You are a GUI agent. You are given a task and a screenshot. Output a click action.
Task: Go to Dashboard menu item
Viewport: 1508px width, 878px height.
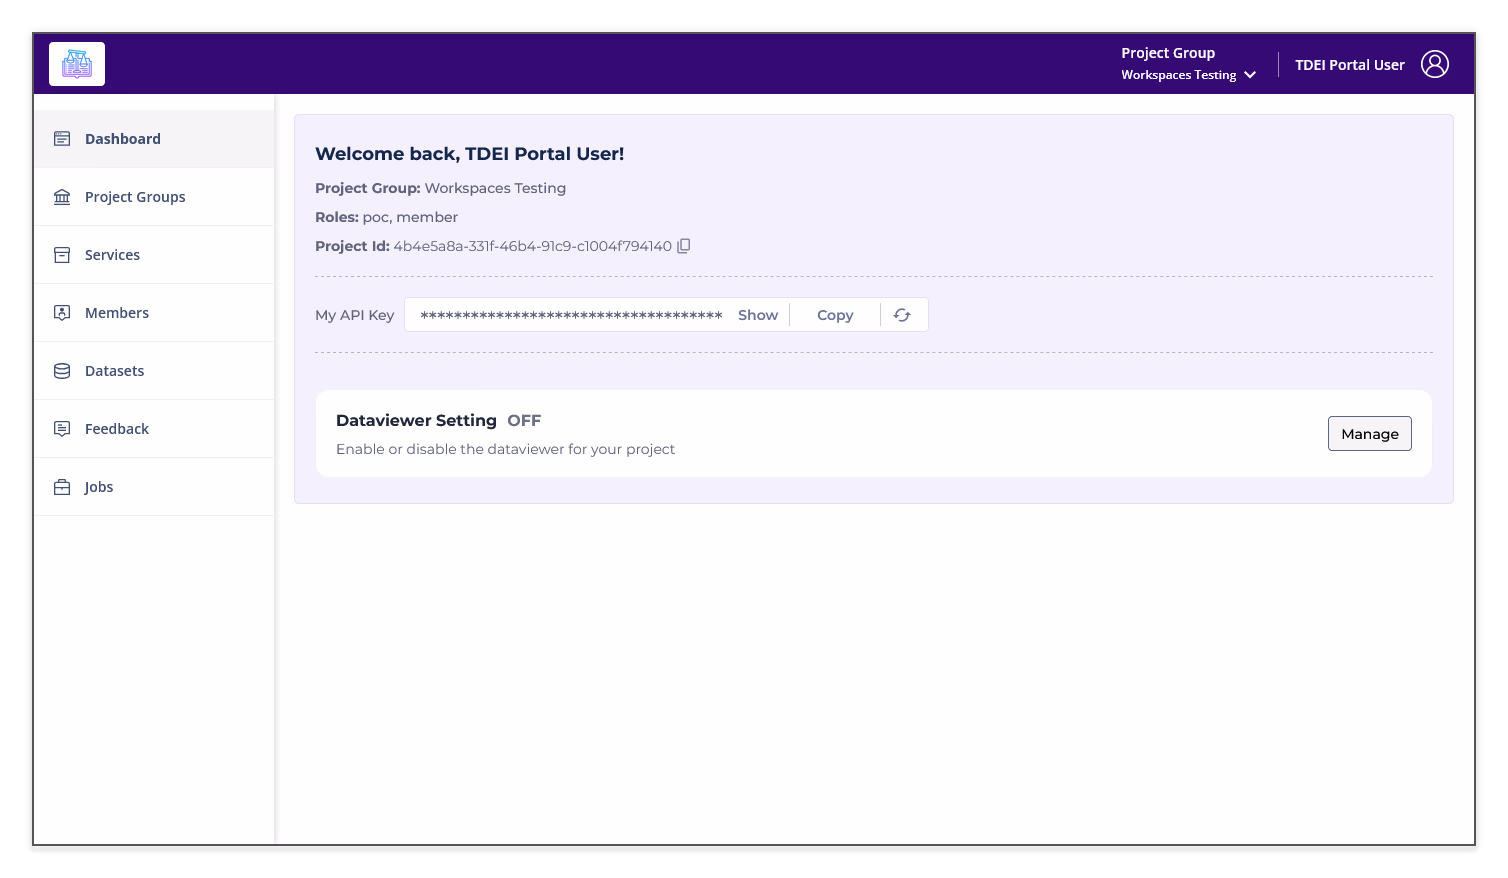click(x=154, y=139)
